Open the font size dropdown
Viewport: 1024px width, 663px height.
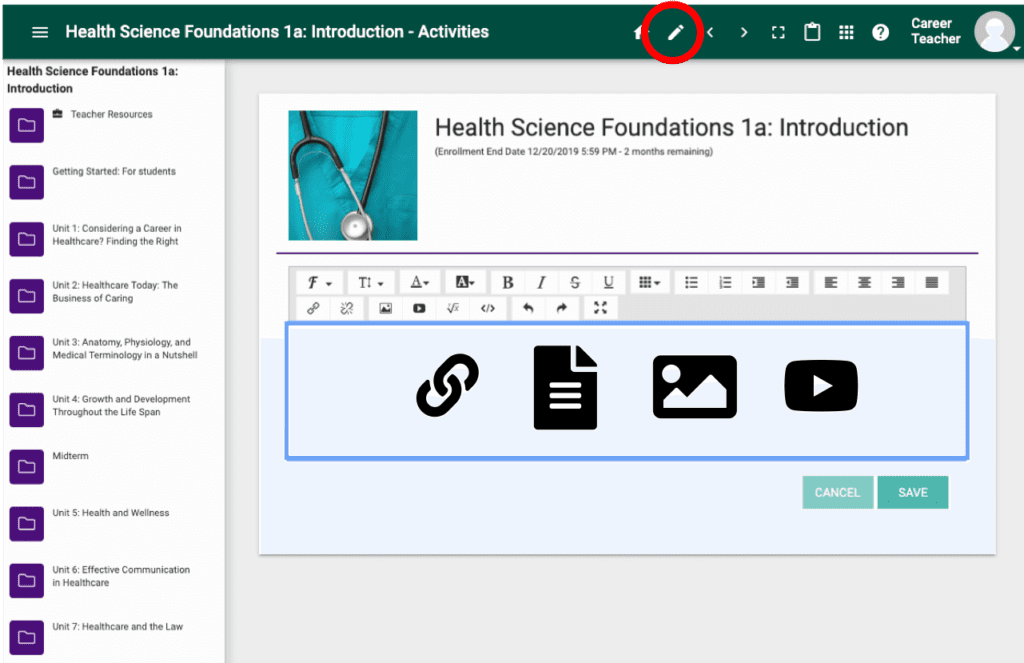[371, 283]
